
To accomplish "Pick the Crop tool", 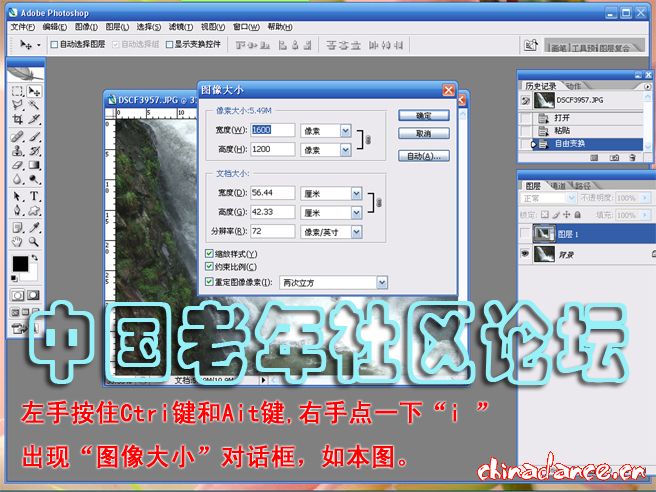I will (x=18, y=121).
